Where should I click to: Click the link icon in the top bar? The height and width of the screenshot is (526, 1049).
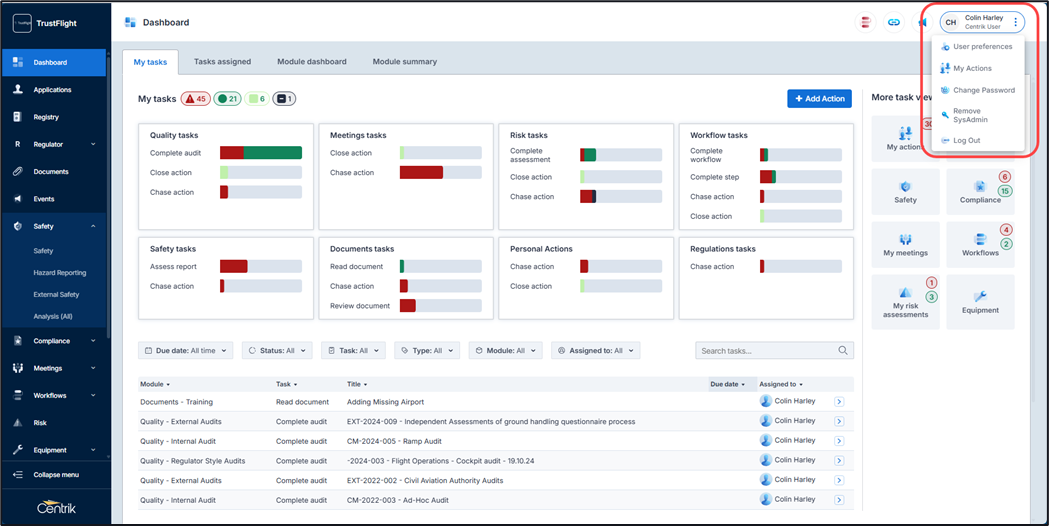point(894,22)
